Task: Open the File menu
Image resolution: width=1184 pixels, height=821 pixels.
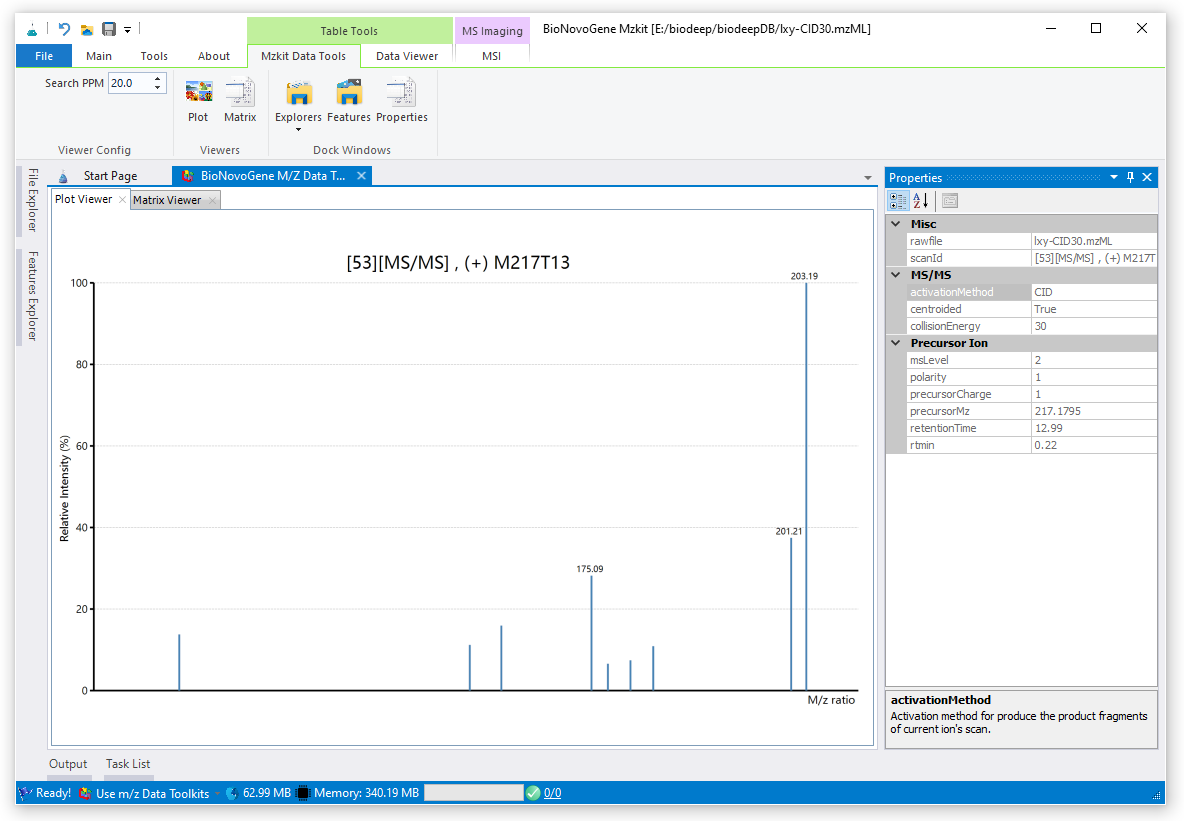Action: tap(44, 56)
